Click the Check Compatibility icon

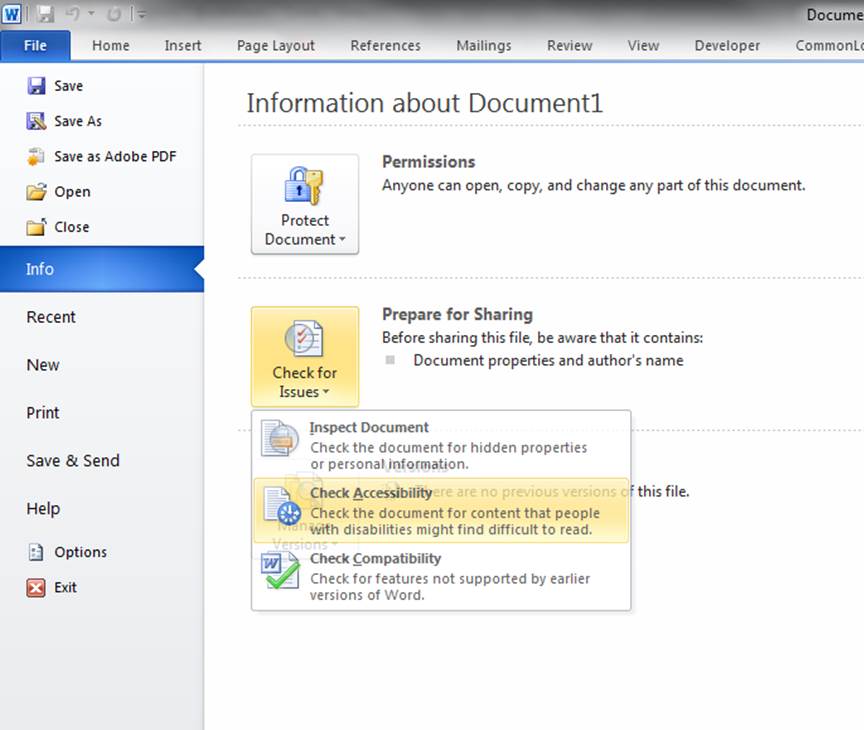click(x=281, y=571)
